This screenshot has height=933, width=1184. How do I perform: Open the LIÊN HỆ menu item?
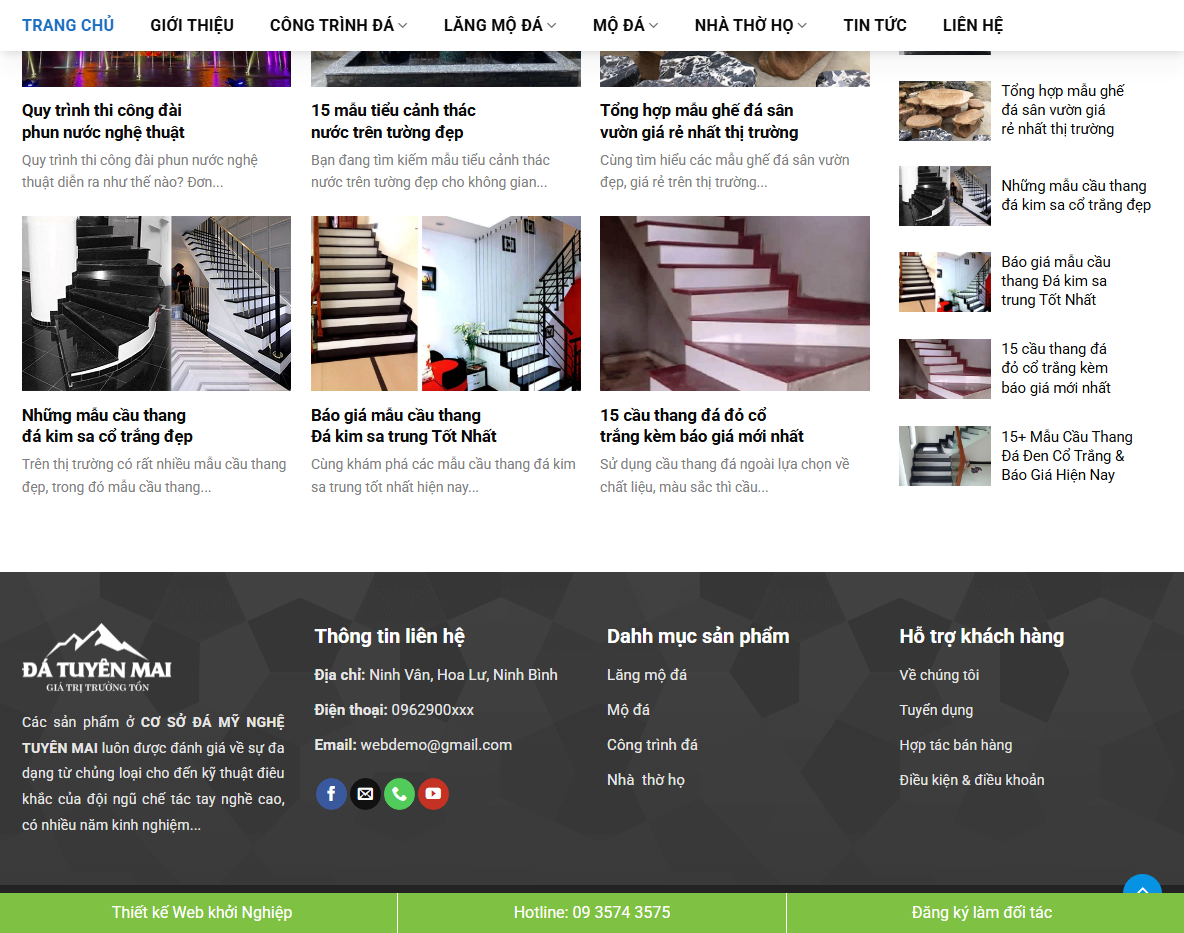(972, 25)
